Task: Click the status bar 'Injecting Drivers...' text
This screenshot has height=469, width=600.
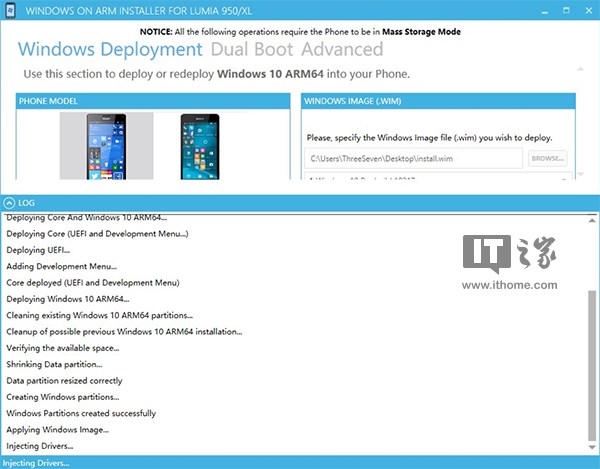Action: [x=36, y=463]
